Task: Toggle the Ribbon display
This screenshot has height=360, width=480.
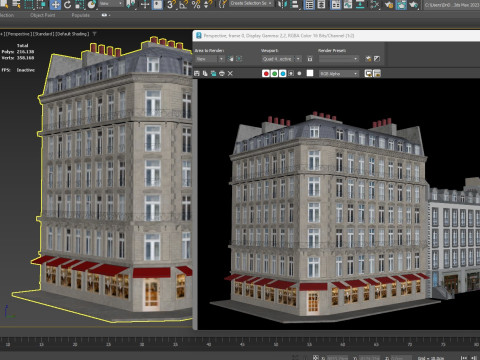Action: click(336, 5)
